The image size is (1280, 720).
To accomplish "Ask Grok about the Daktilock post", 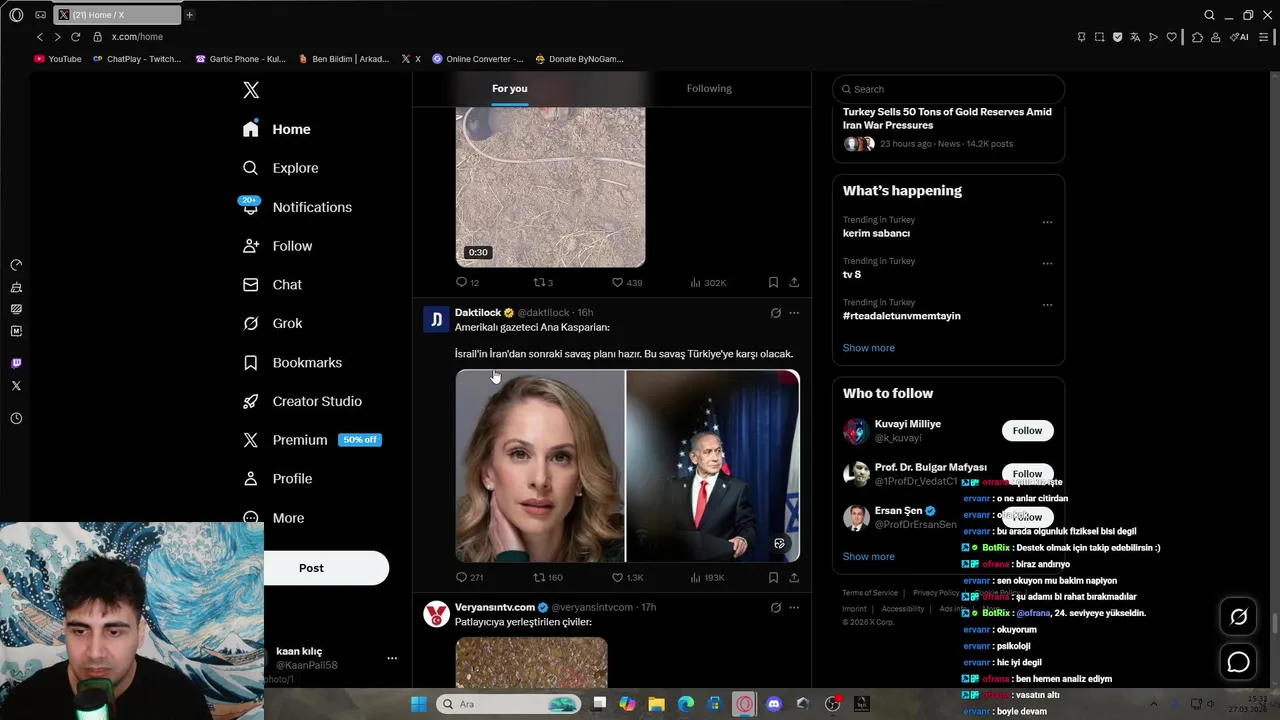I will (x=775, y=313).
